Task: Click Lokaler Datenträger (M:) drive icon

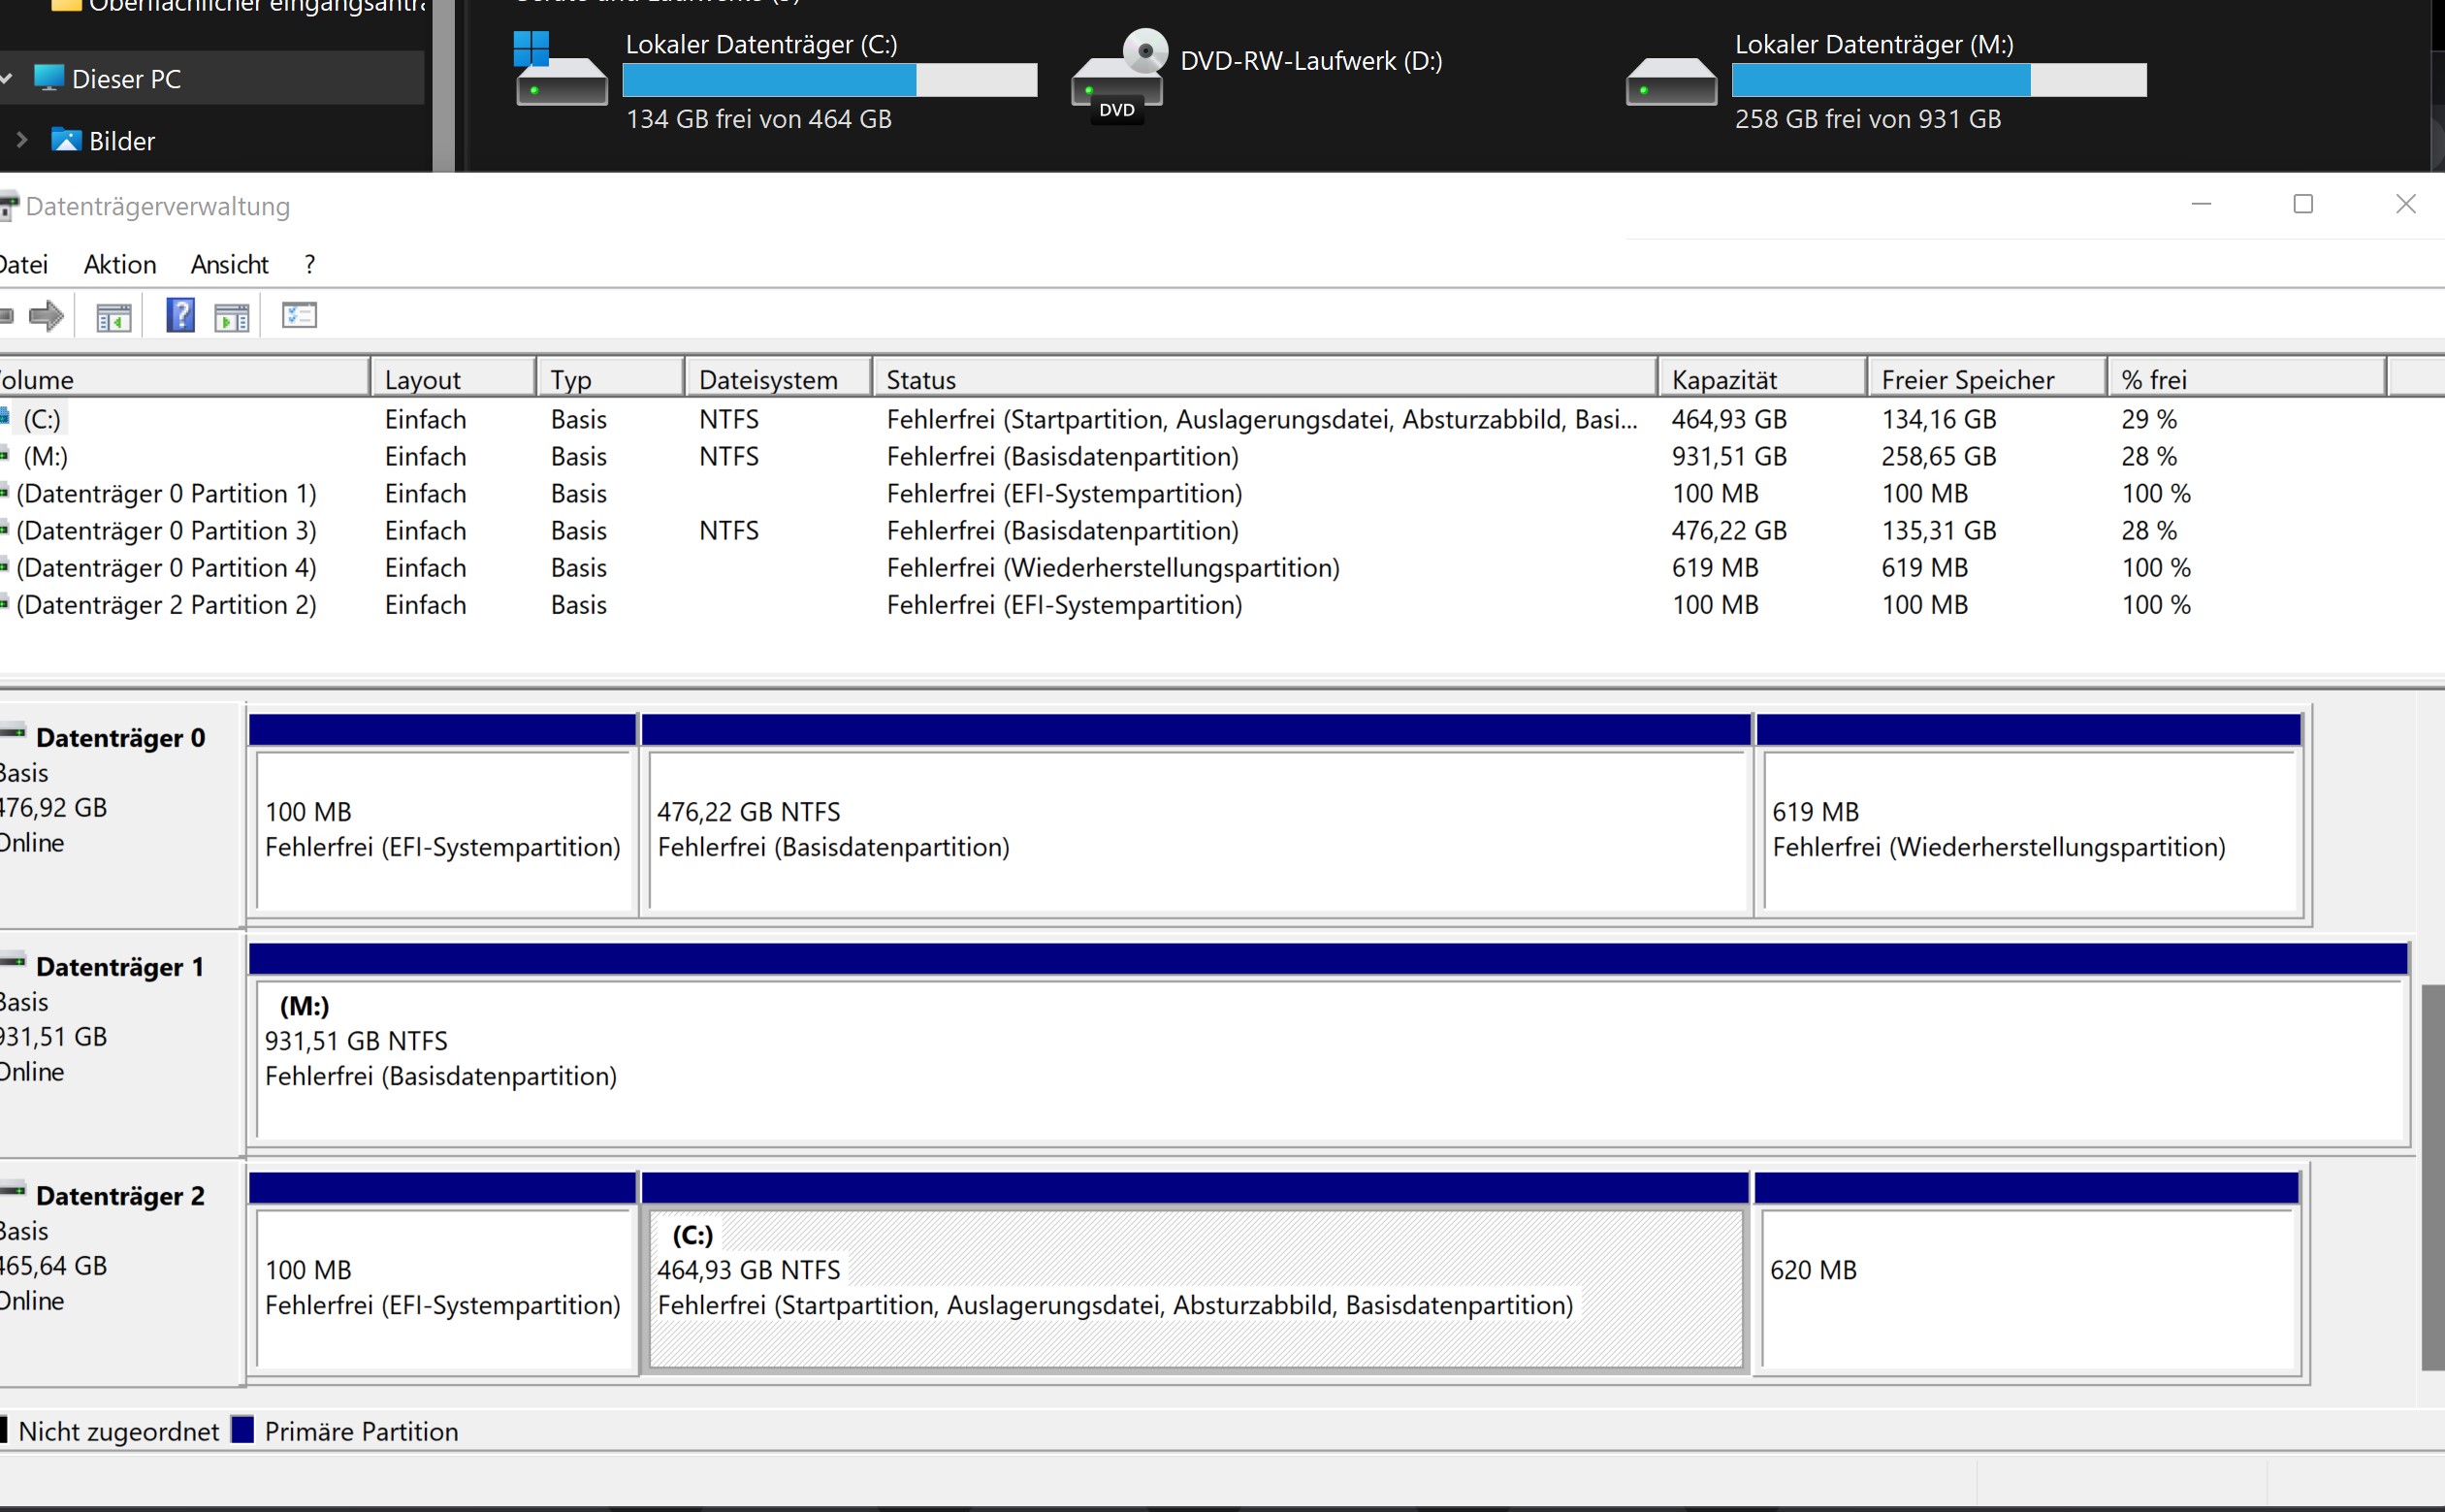Action: point(1671,80)
